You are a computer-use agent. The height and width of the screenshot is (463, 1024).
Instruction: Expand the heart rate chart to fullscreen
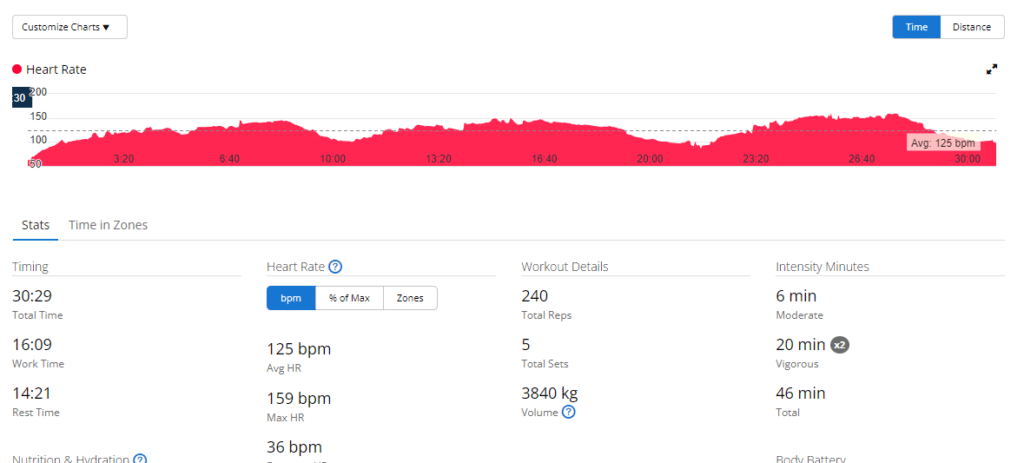(x=992, y=69)
